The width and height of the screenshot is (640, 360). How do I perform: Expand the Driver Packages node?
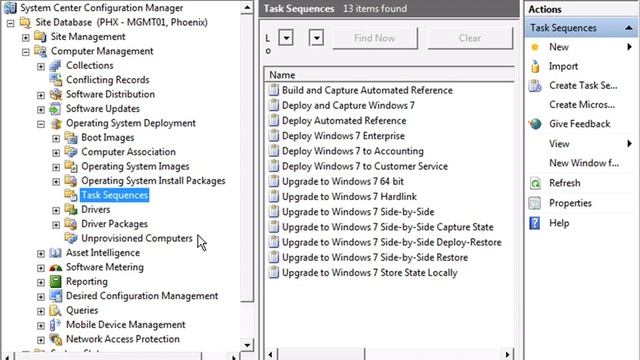click(56, 225)
